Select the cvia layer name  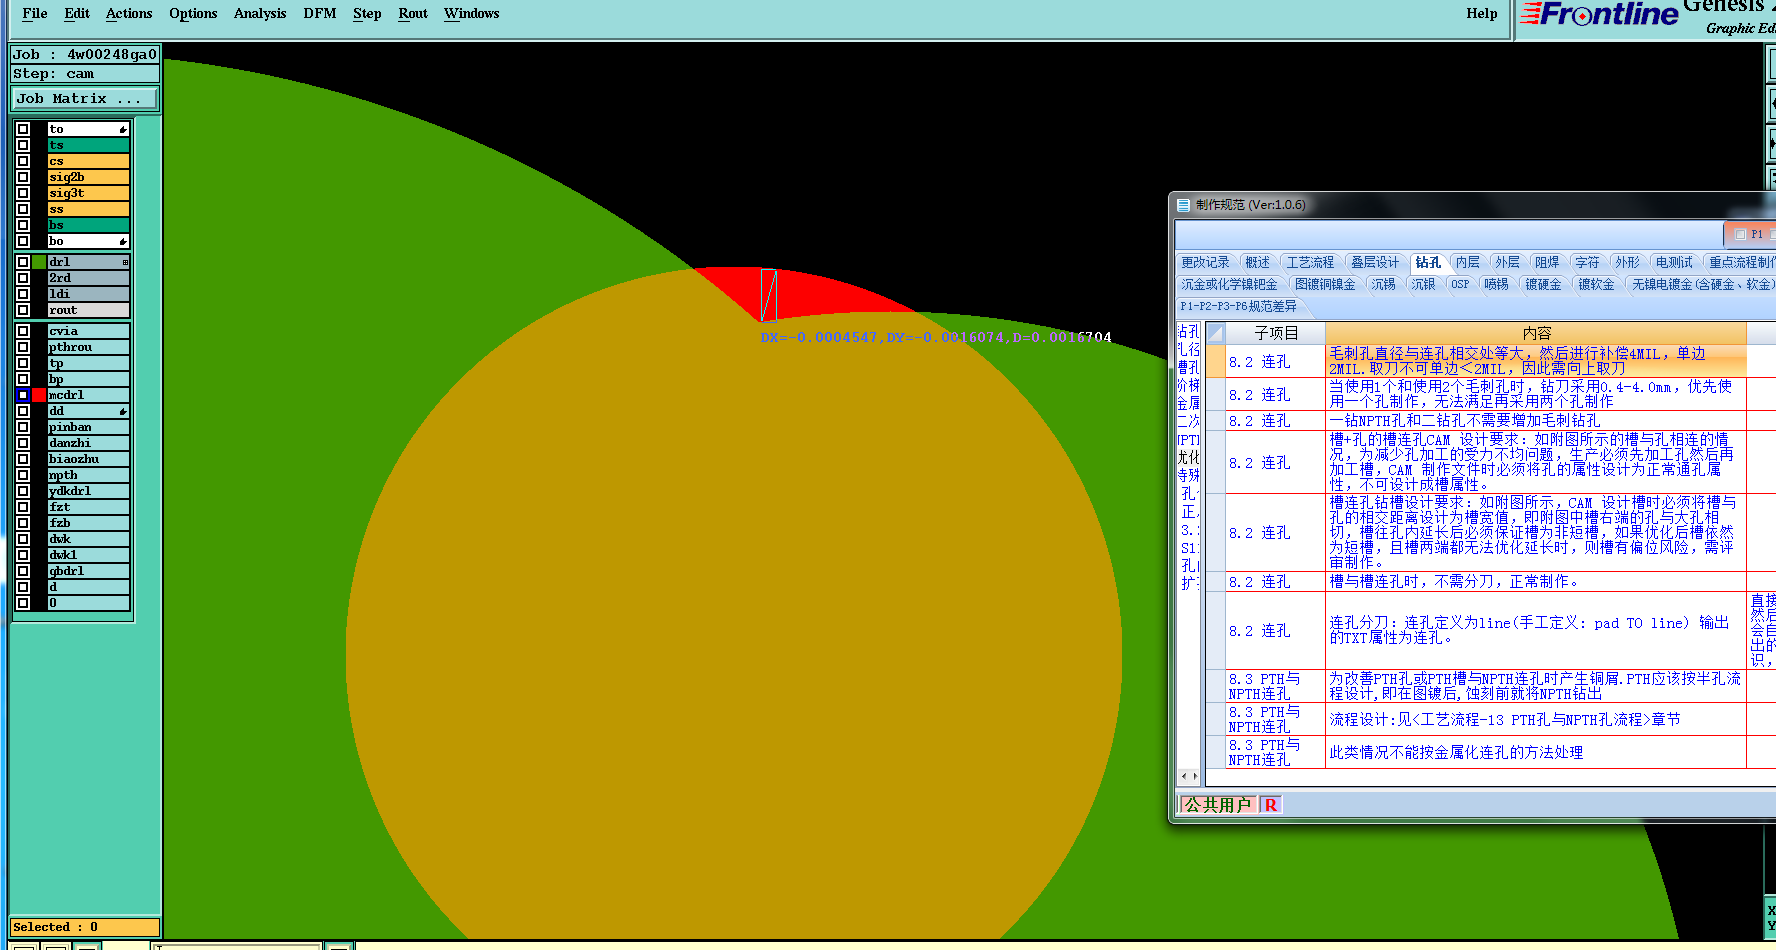[89, 331]
